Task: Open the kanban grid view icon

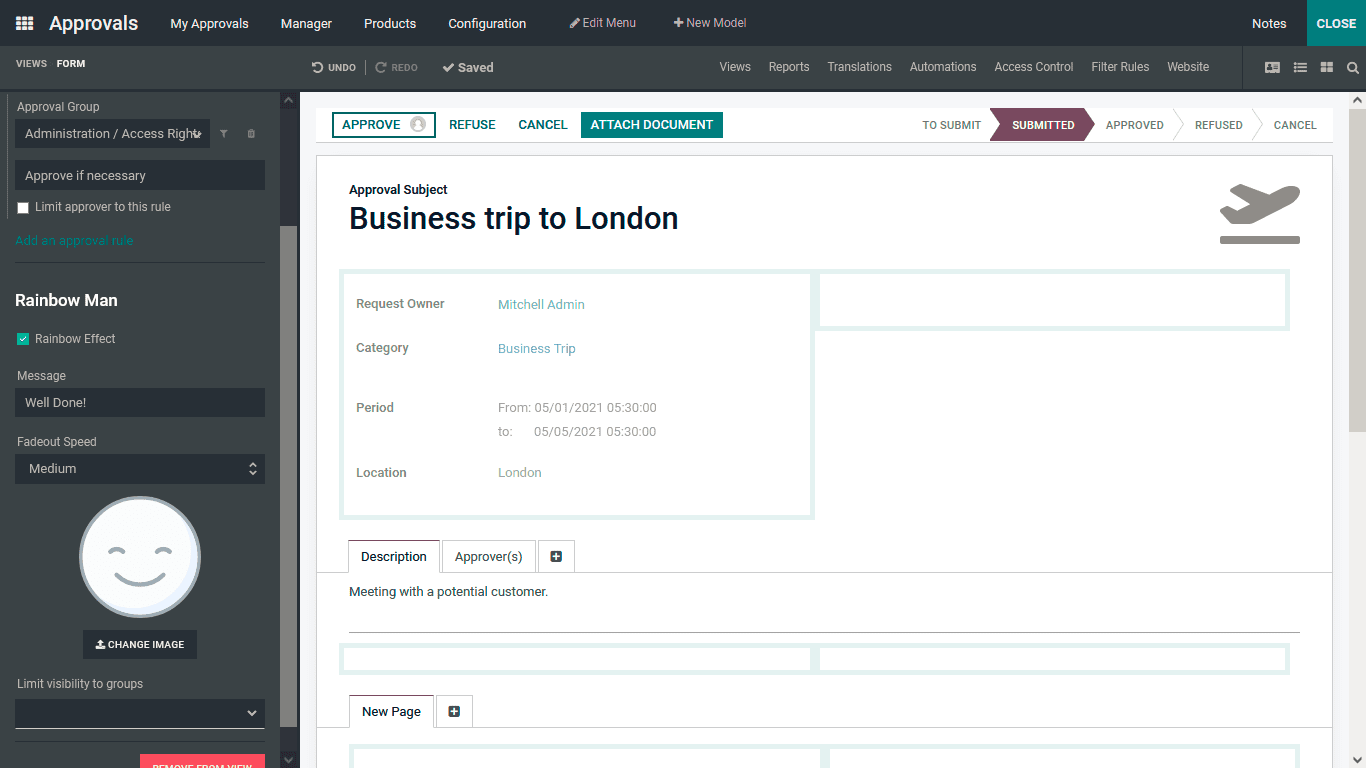Action: click(1326, 67)
